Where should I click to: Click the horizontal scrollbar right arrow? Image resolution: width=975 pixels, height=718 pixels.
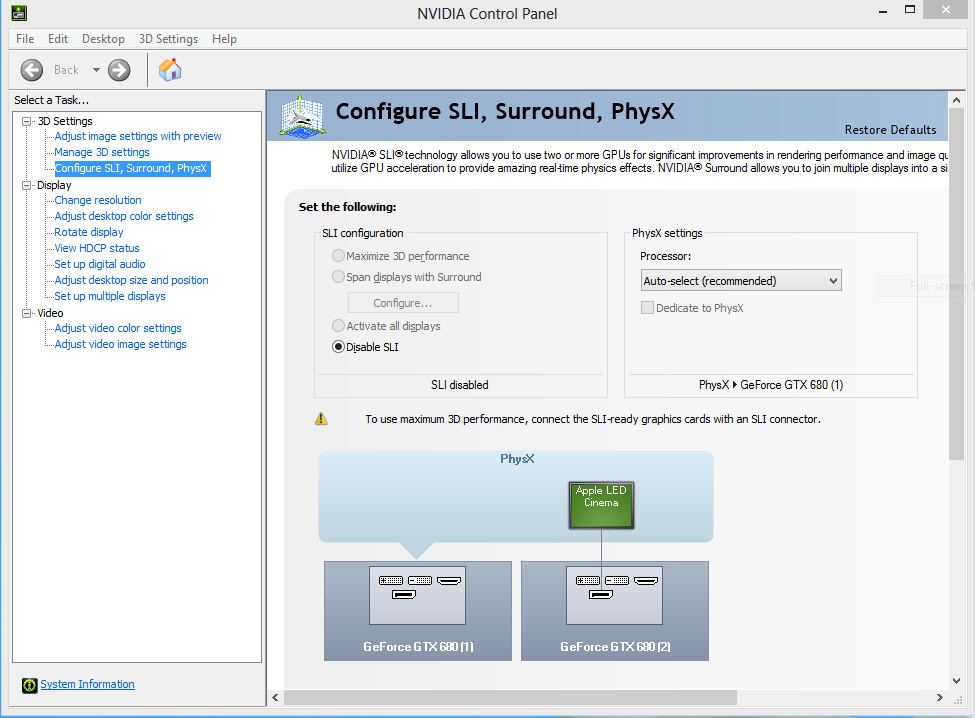pyautogui.click(x=940, y=697)
